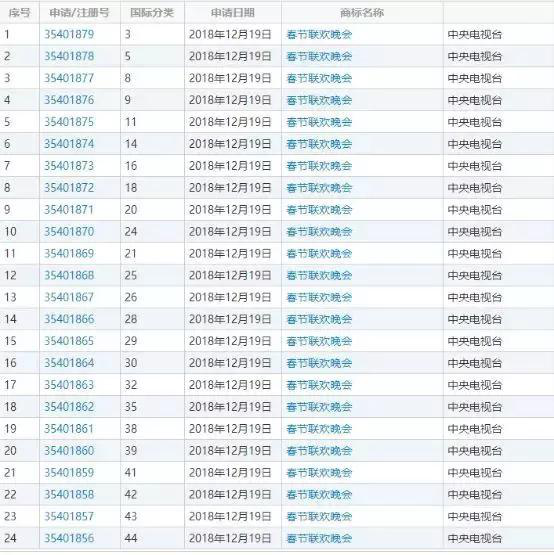The height and width of the screenshot is (555, 554).
Task: Open application number 35401879 link
Action: point(69,34)
